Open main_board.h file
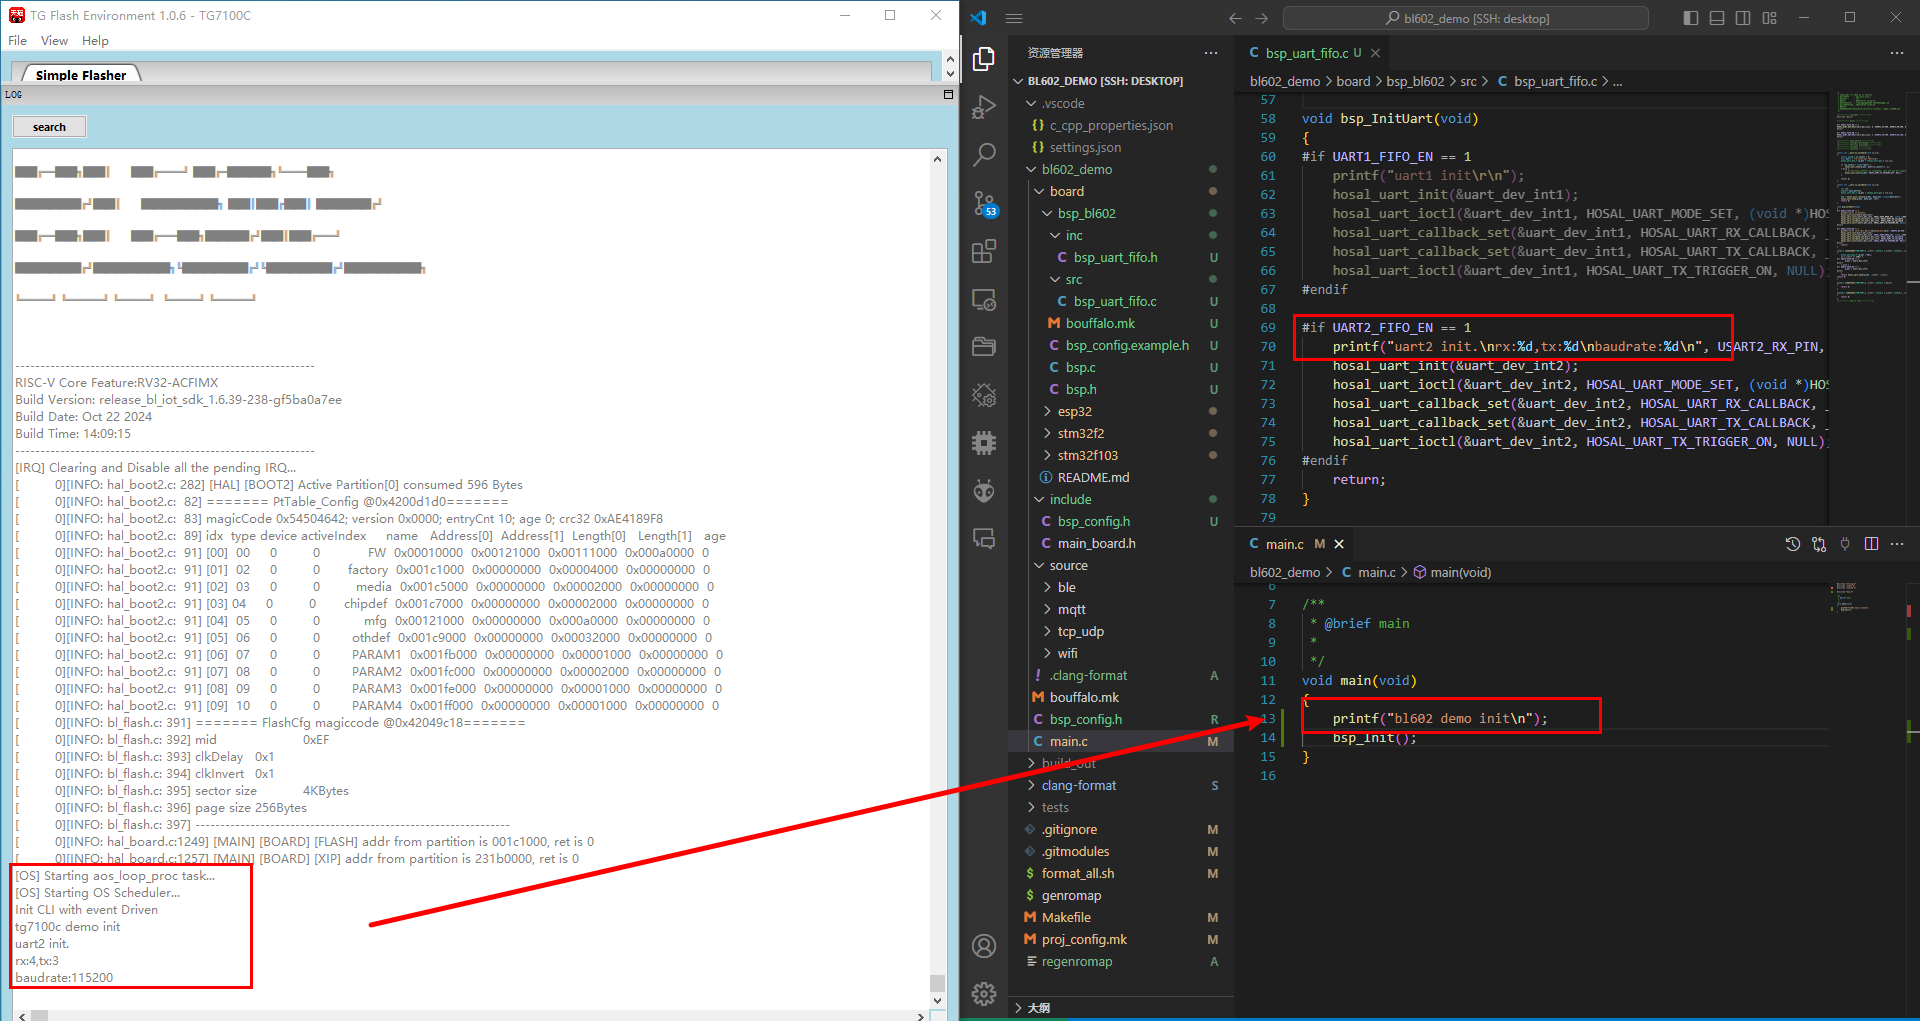The height and width of the screenshot is (1021, 1920). pyautogui.click(x=1096, y=543)
